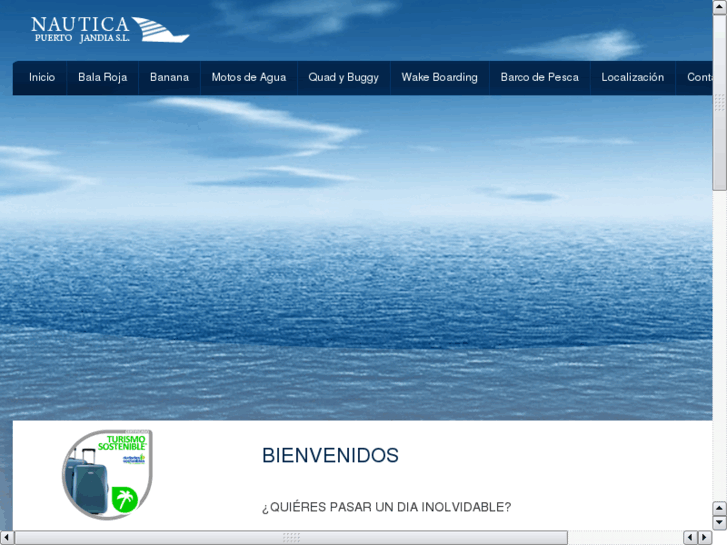Click the horizontal scrollbar left arrow at far left

tap(6, 537)
